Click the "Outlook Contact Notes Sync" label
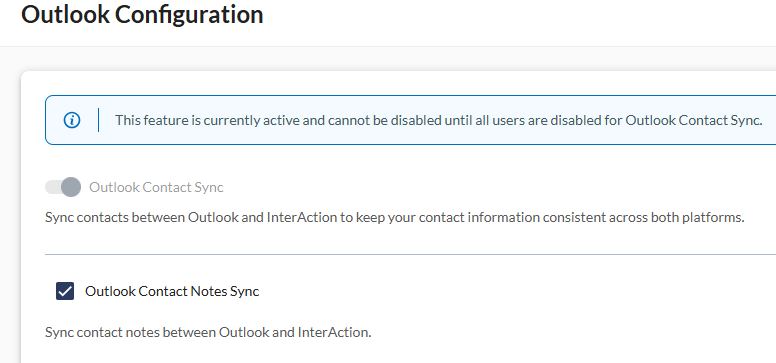The image size is (776, 363). (x=172, y=291)
